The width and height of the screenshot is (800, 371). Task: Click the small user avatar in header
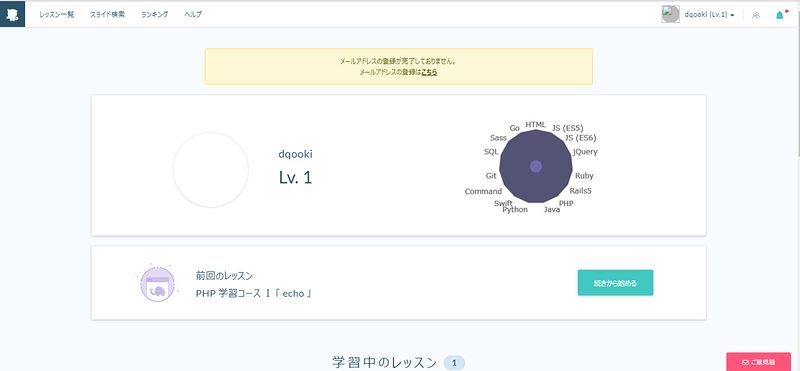point(670,14)
